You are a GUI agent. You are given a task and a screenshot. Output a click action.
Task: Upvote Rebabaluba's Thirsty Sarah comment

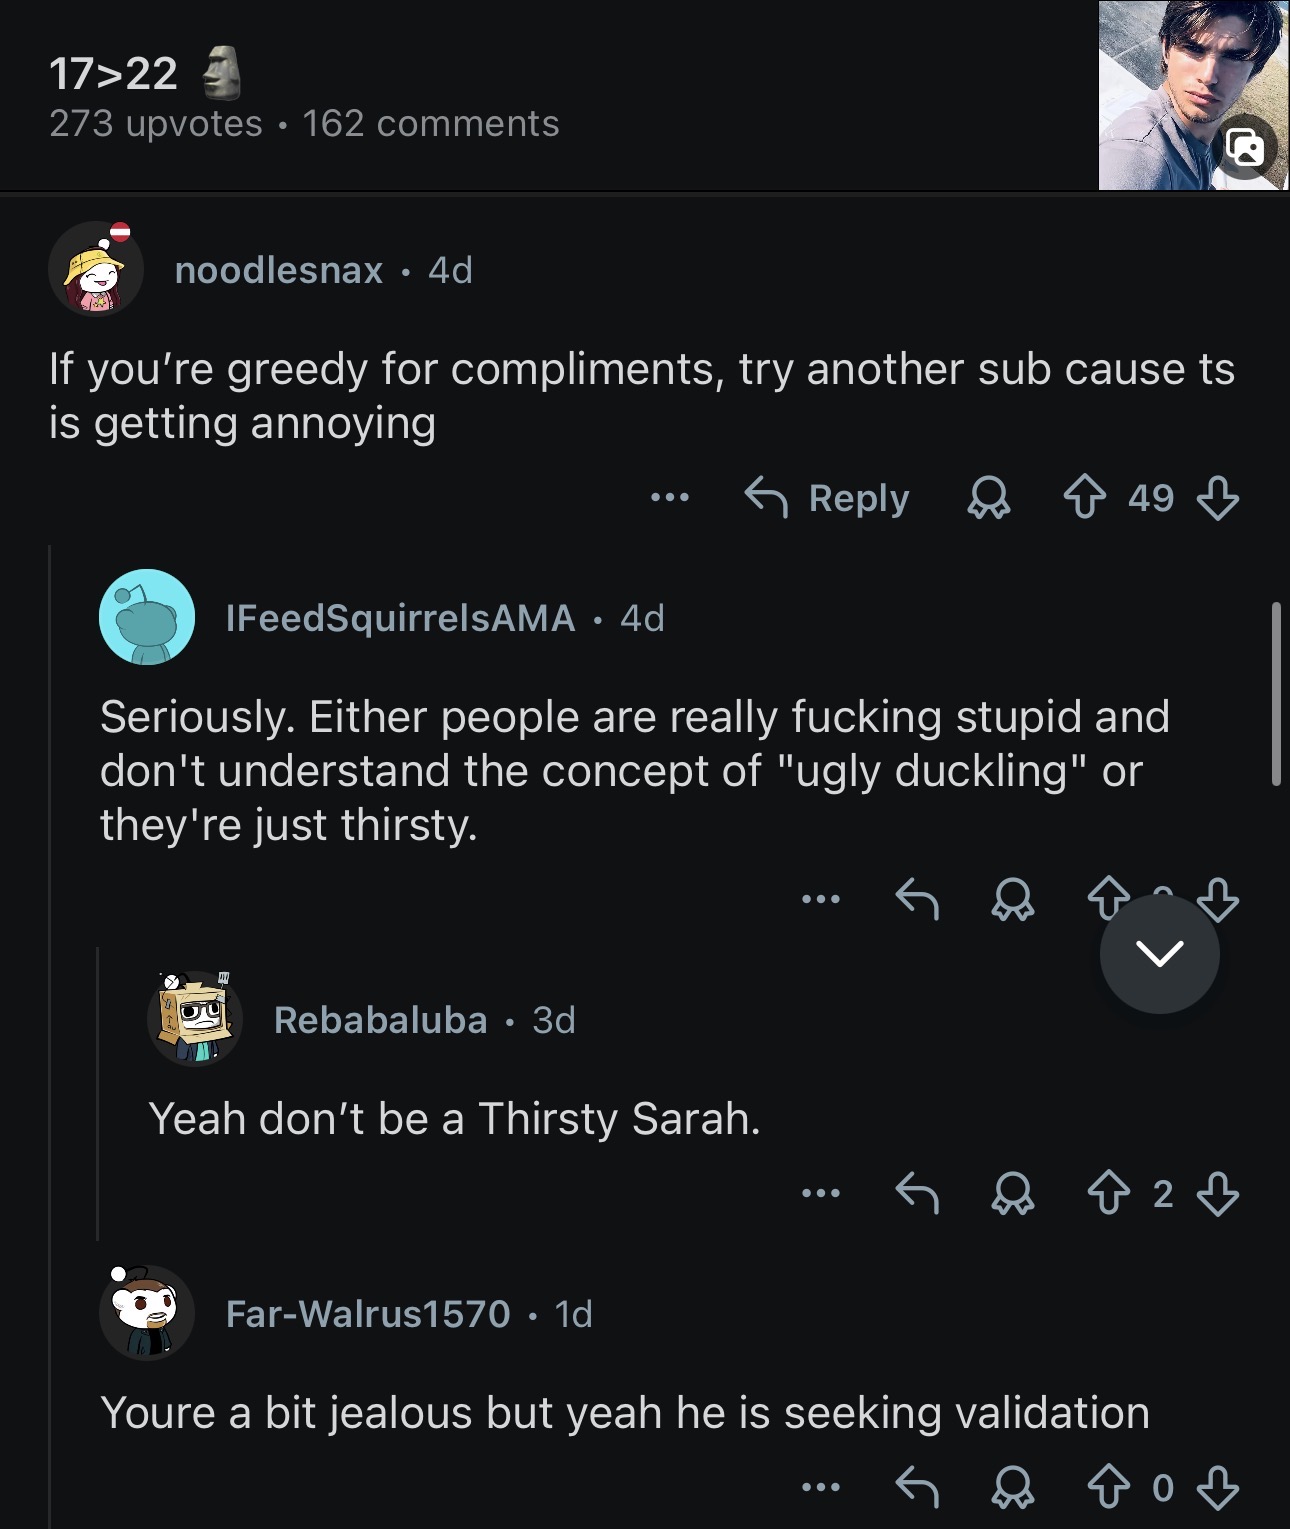[1108, 1193]
